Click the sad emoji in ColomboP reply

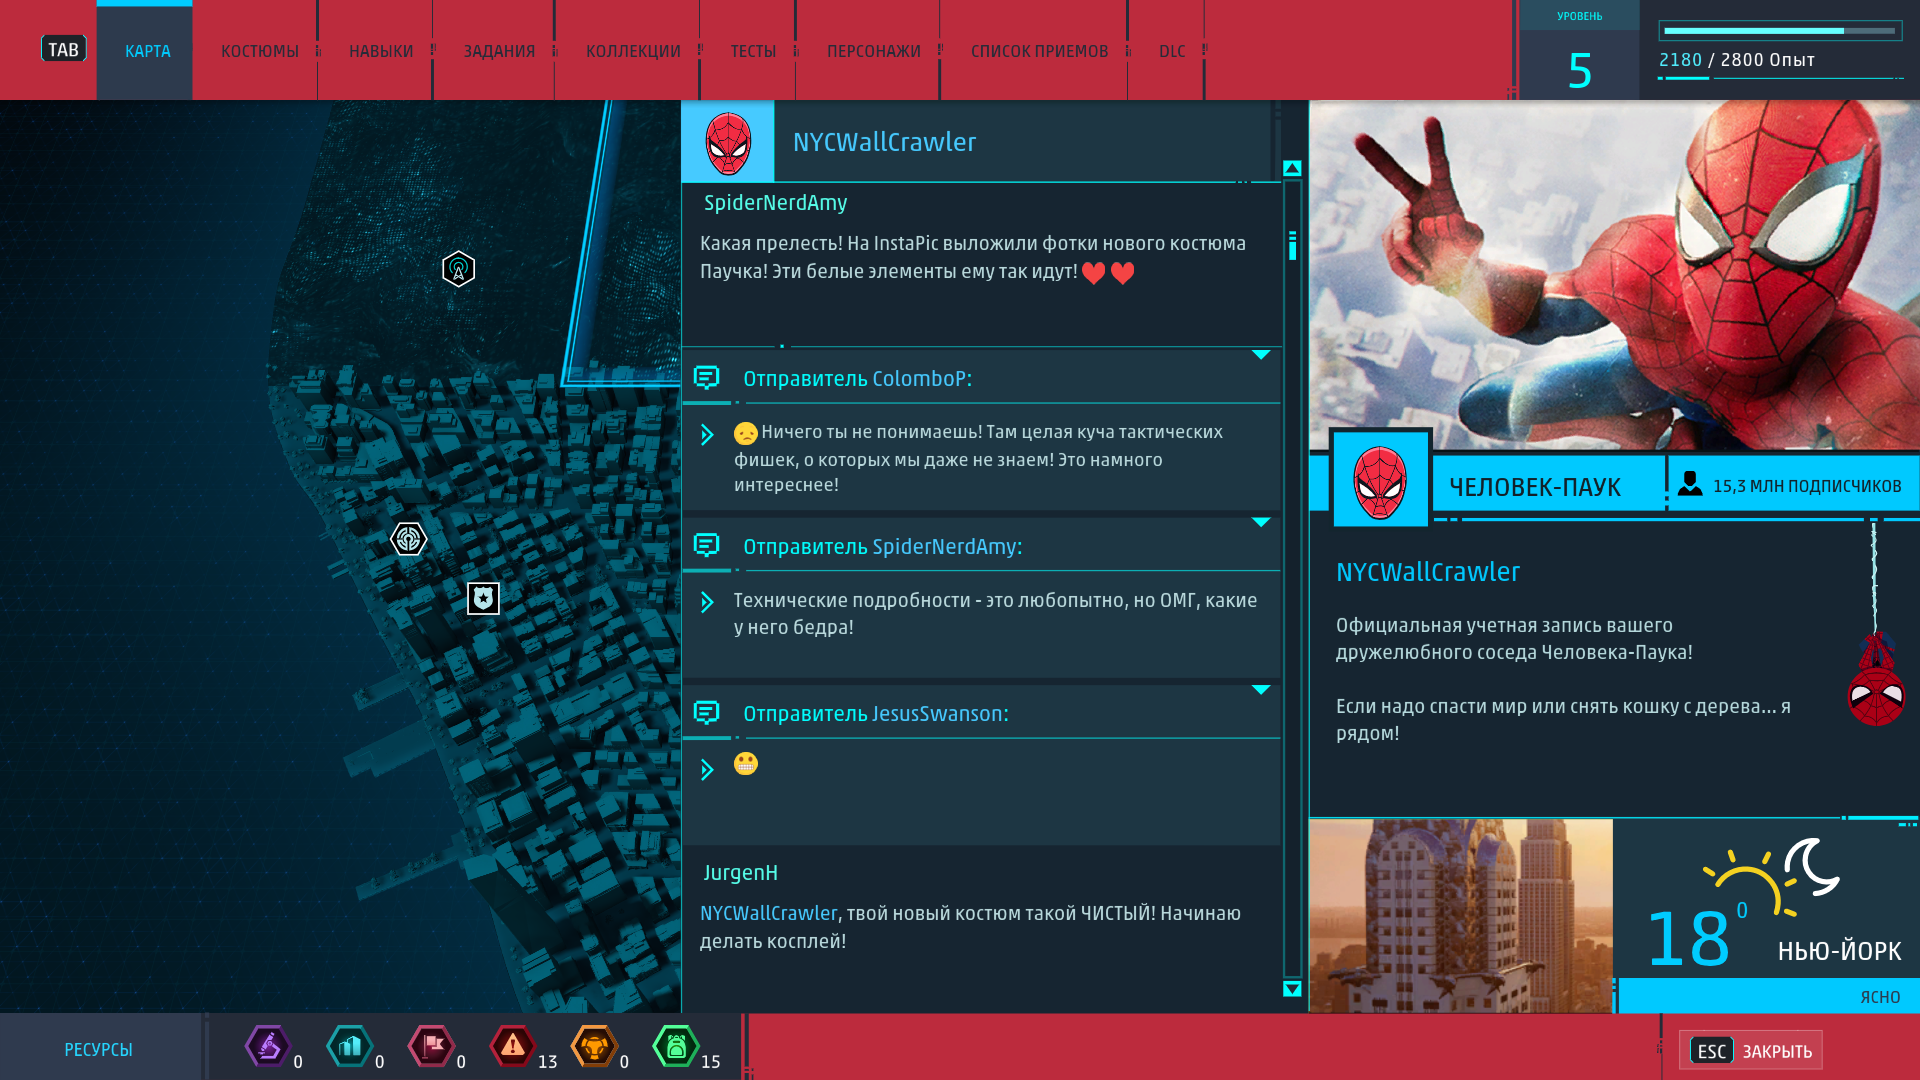(x=746, y=433)
